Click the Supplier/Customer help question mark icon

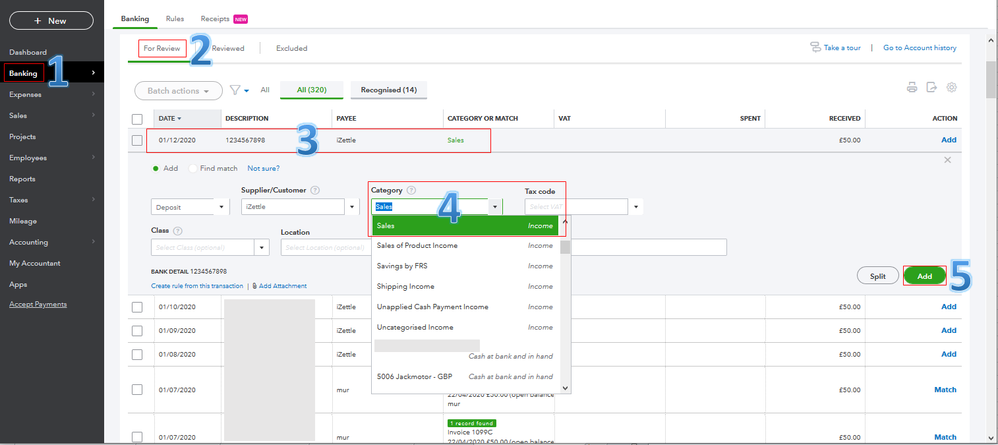[x=315, y=190]
